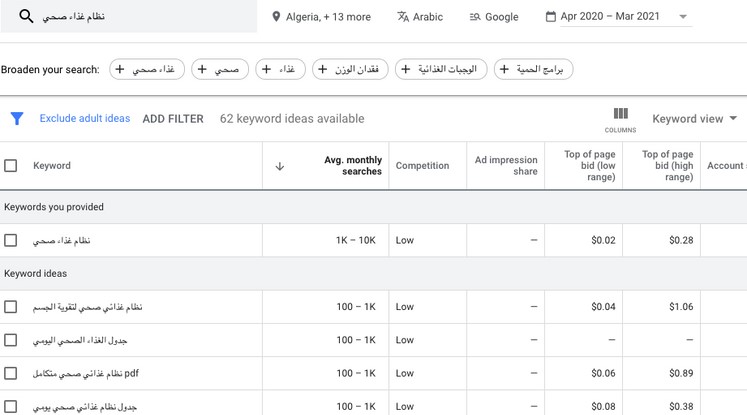
Task: Check the box for the pdf keyword row
Action: click(10, 373)
